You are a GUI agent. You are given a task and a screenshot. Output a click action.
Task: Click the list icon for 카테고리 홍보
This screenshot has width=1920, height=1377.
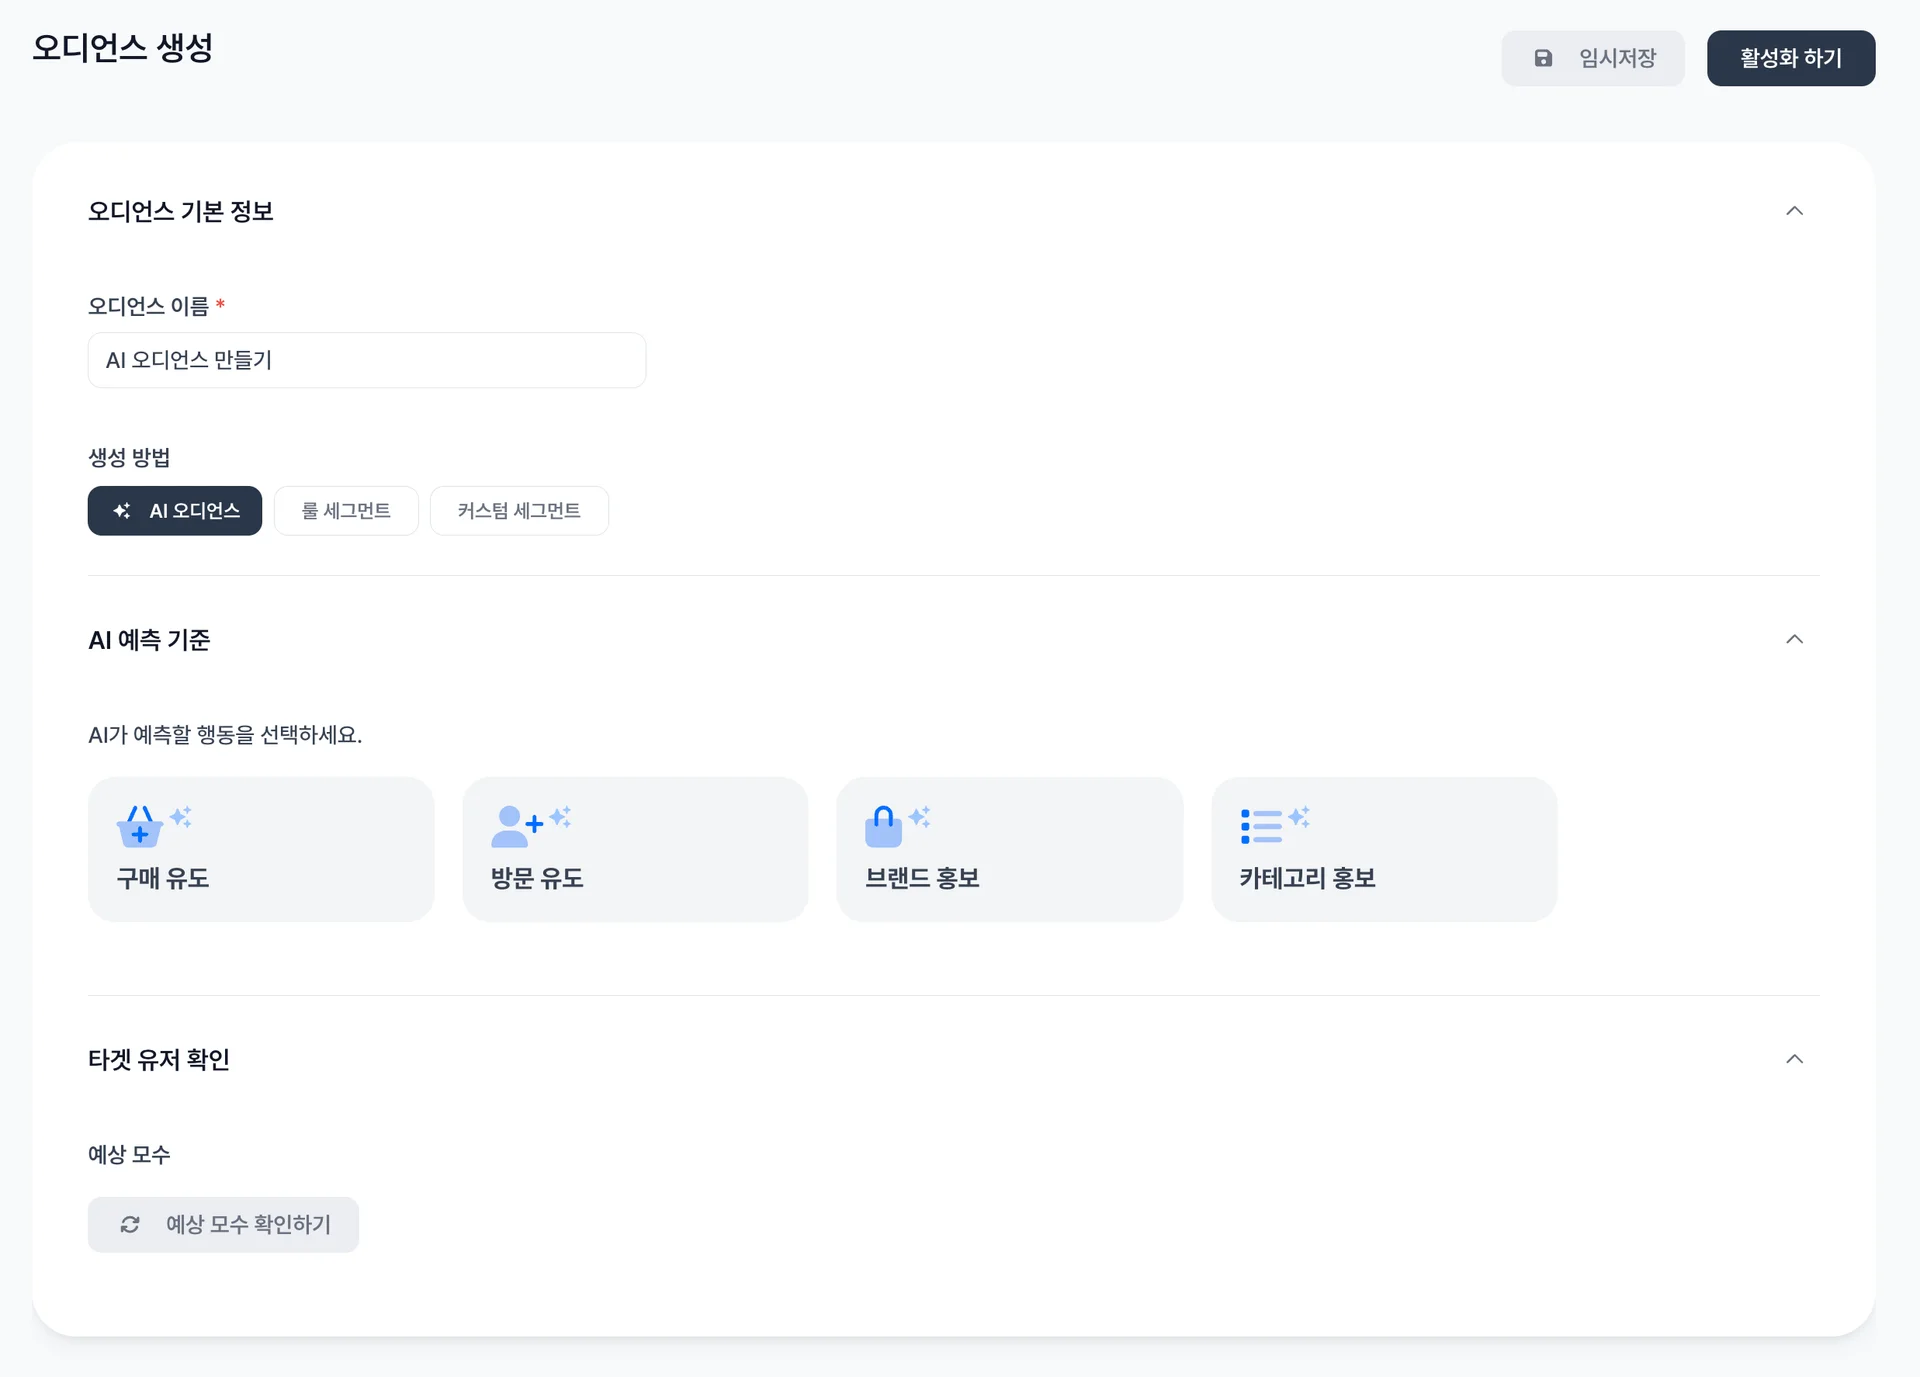1260,827
